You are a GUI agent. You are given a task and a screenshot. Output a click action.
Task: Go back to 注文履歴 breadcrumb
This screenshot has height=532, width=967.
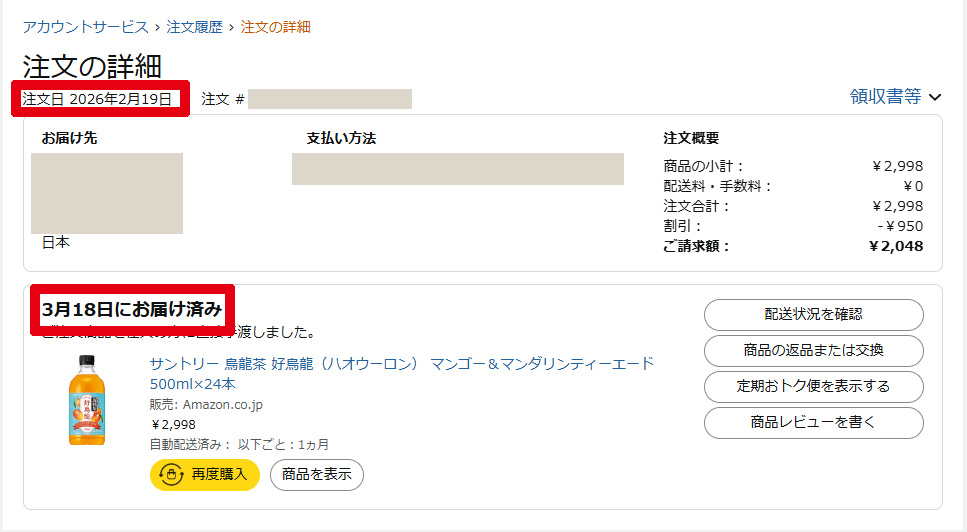point(195,27)
